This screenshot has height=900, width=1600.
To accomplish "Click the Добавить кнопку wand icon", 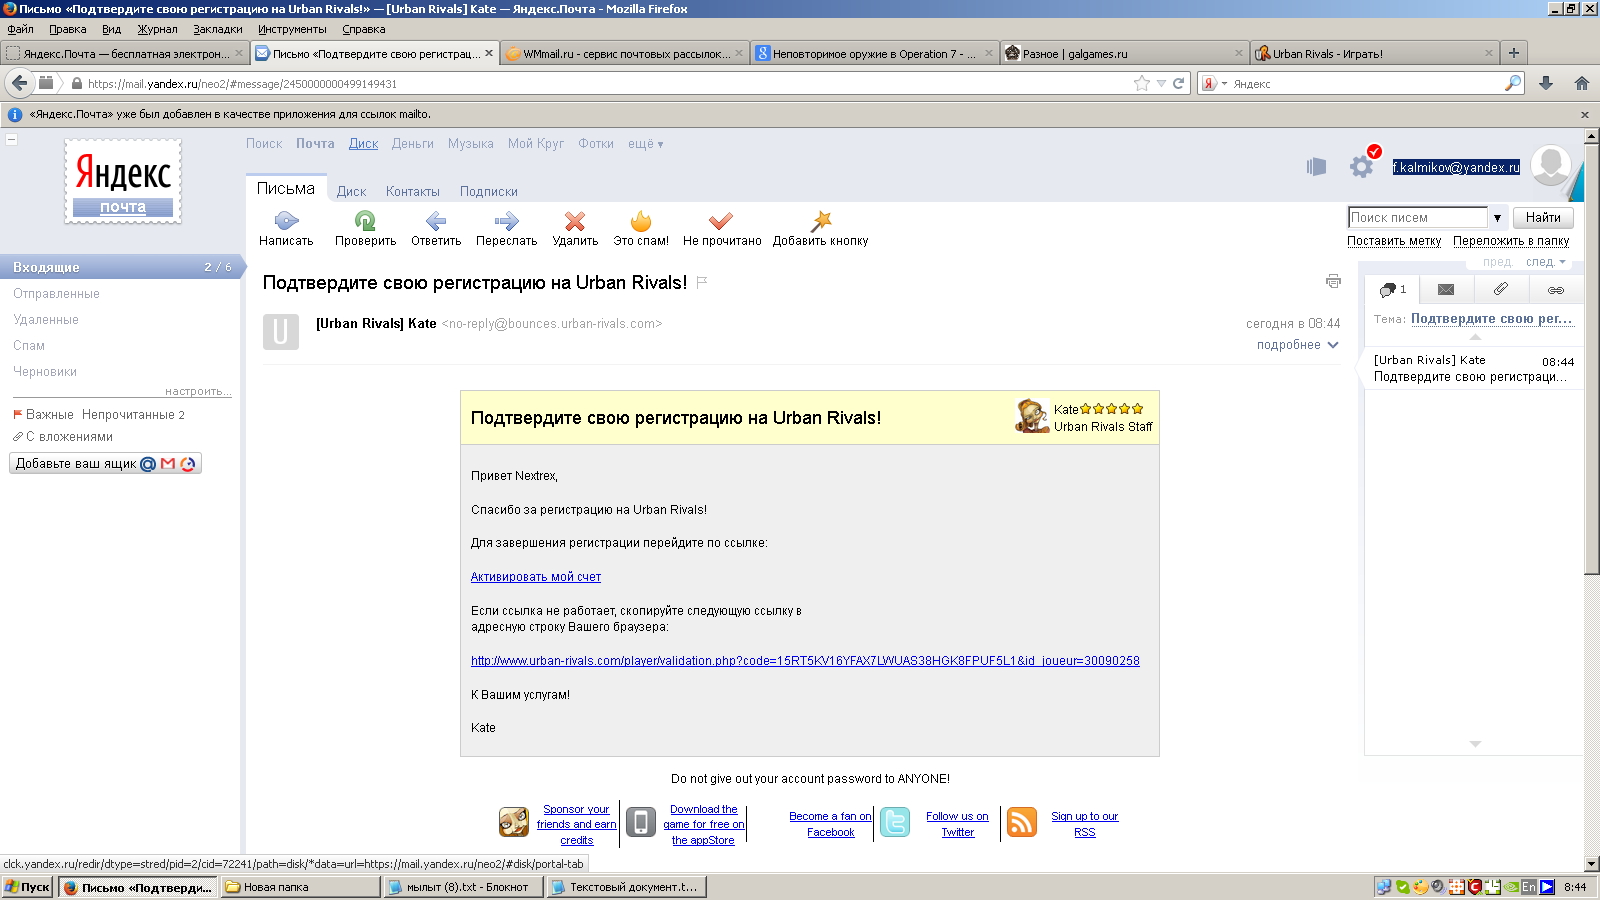I will 821,221.
